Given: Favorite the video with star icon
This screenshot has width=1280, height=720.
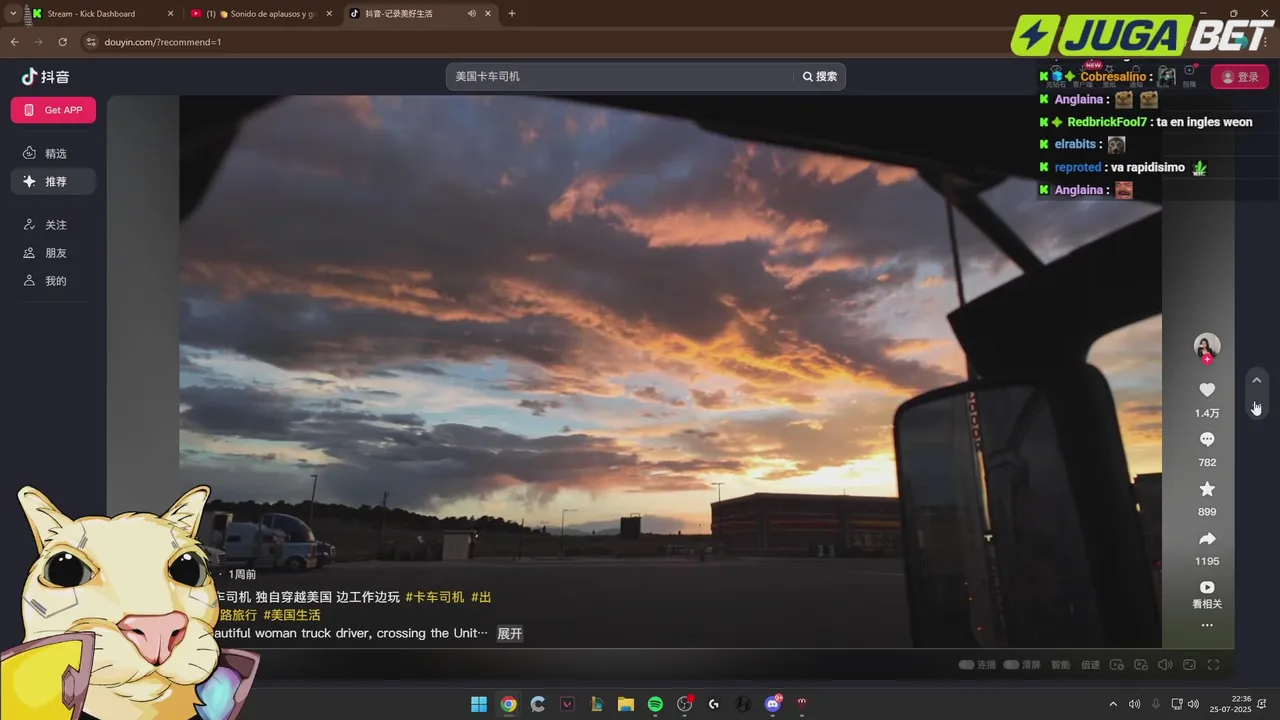Looking at the screenshot, I should 1207,489.
